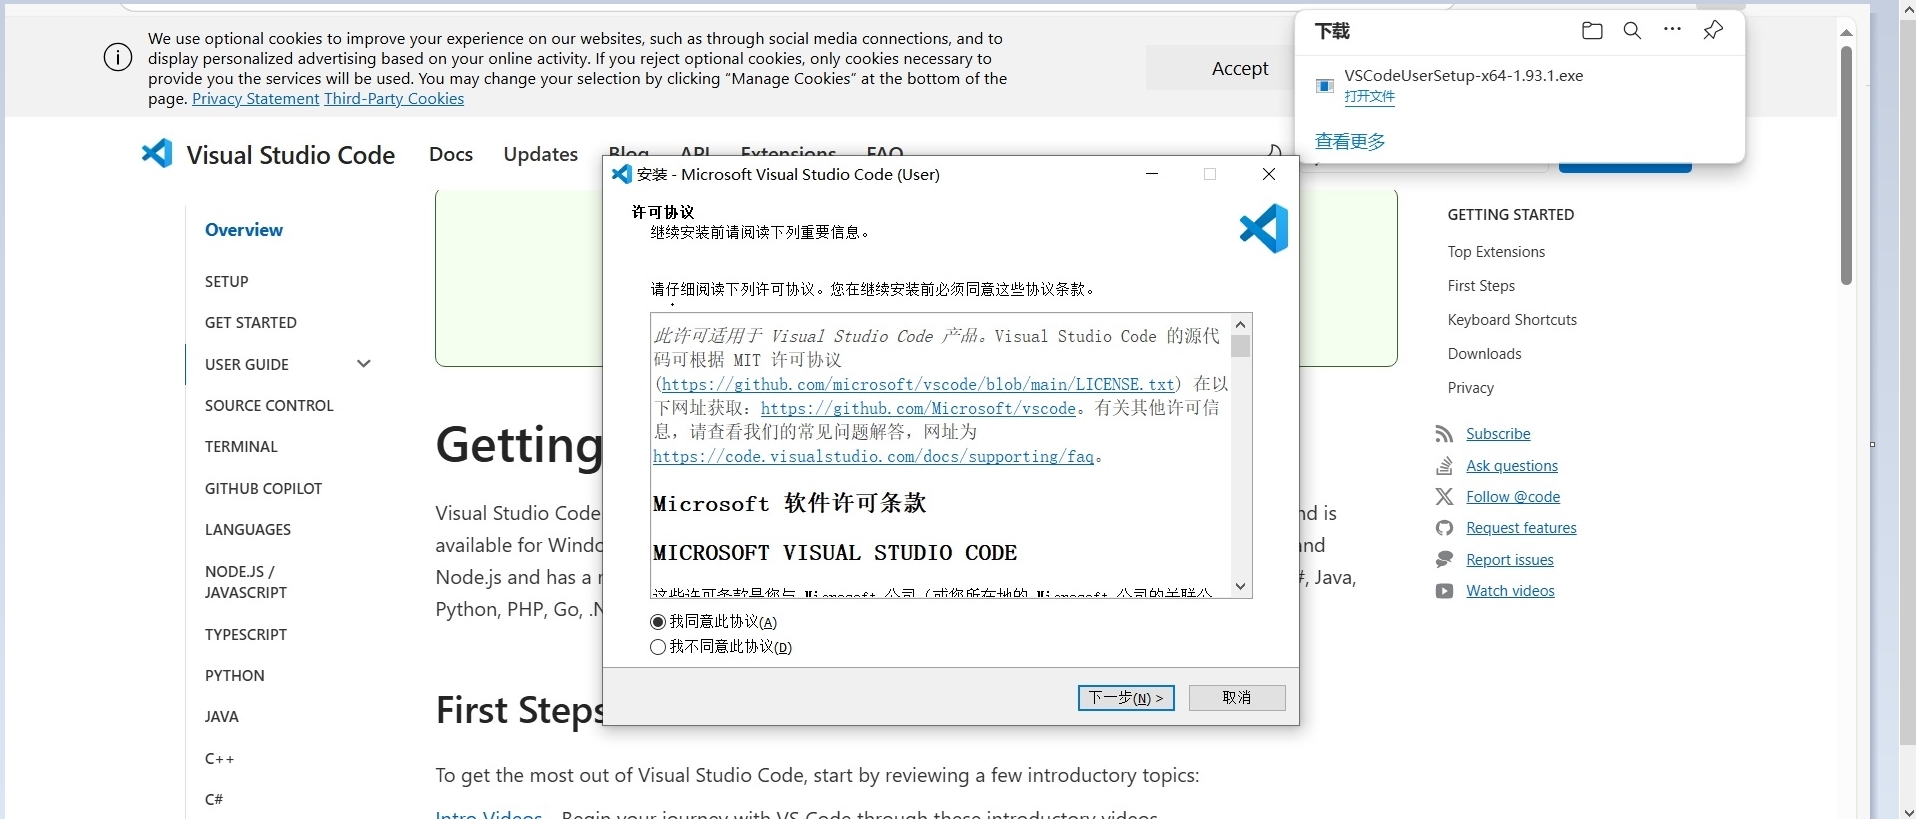Click 取消 button in installer
The width and height of the screenshot is (1916, 819).
coord(1237,698)
